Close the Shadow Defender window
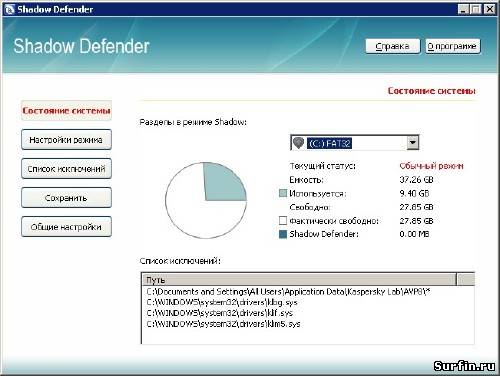 click(x=489, y=9)
